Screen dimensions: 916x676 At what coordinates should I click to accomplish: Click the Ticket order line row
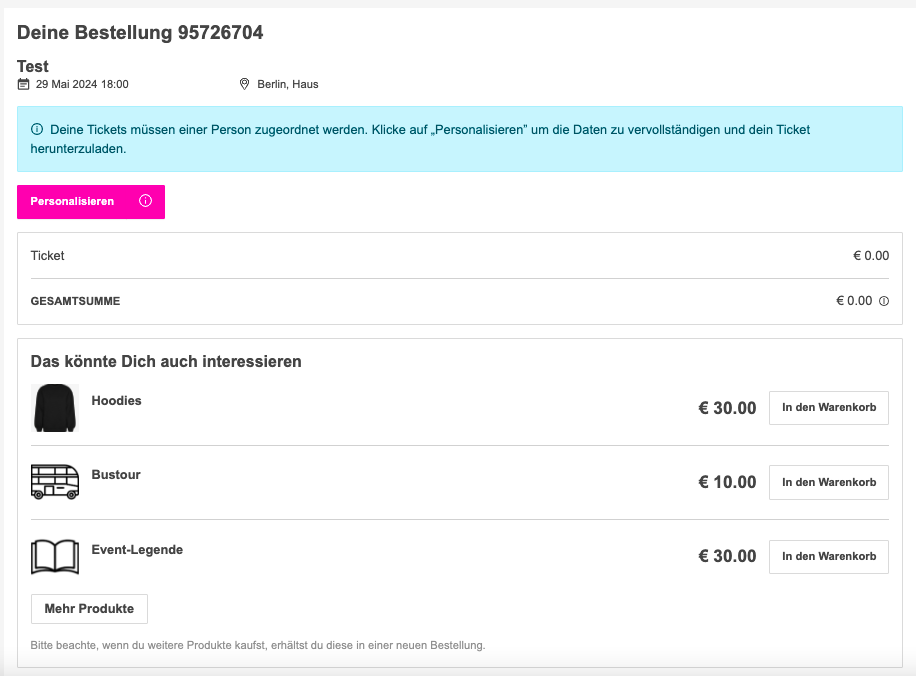pyautogui.click(x=460, y=256)
